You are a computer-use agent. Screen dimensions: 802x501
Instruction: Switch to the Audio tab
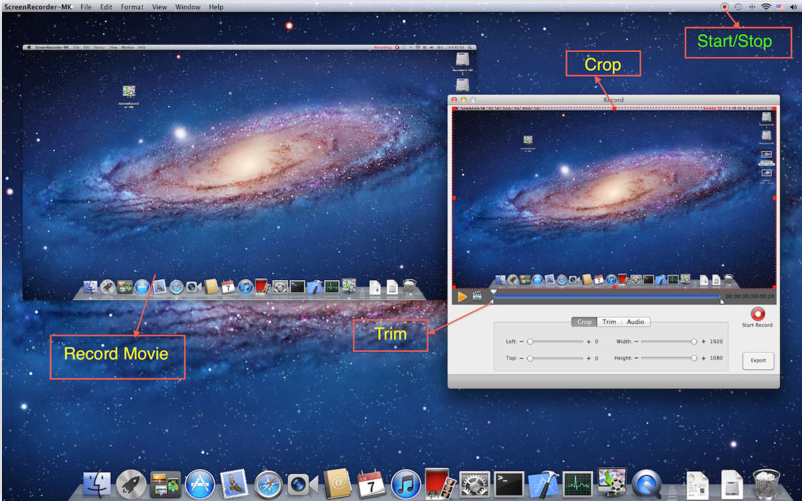(635, 322)
